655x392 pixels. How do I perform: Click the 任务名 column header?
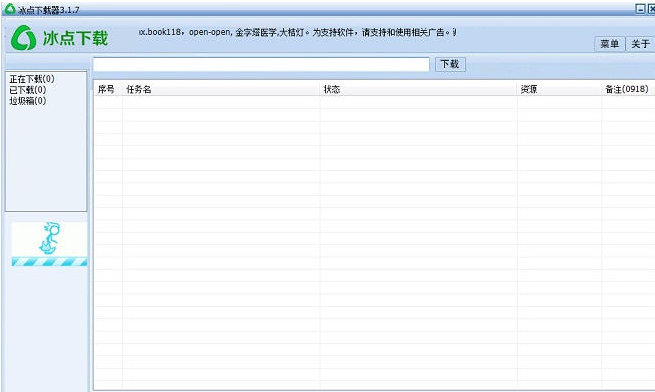pos(221,89)
